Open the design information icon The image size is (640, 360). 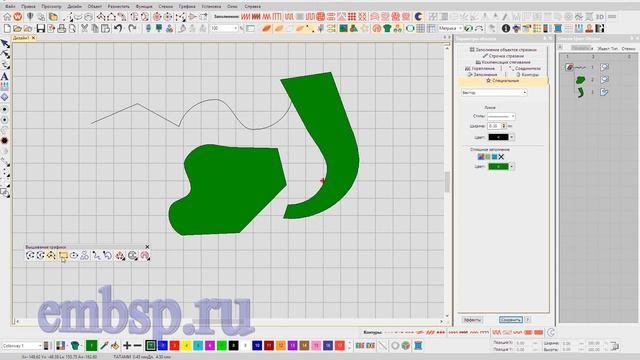coord(506,28)
